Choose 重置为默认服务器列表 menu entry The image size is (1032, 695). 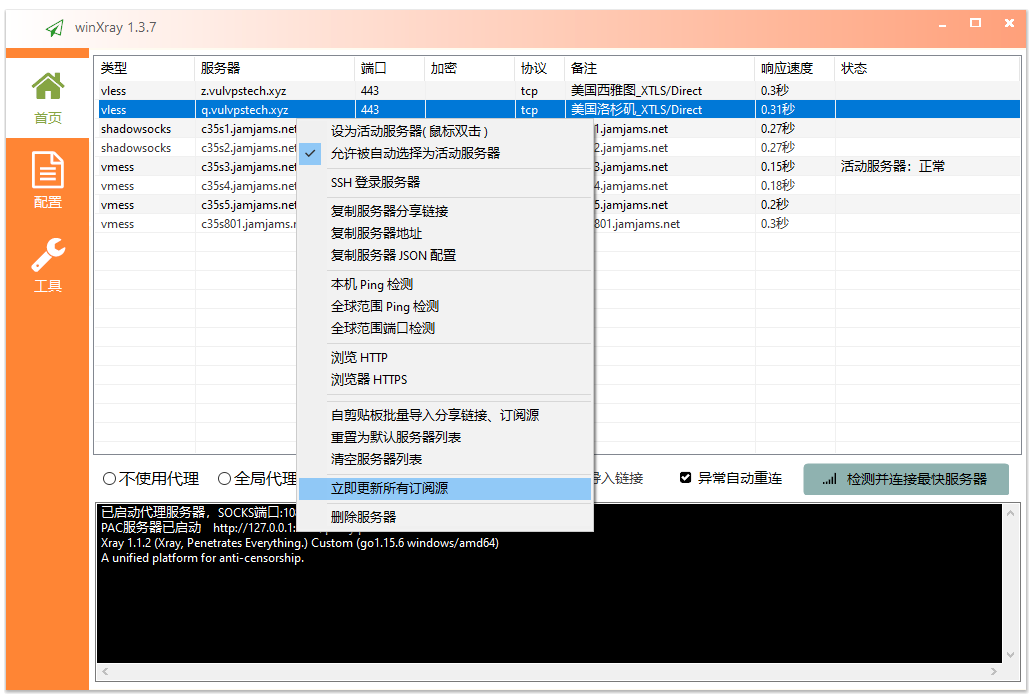tap(446, 437)
